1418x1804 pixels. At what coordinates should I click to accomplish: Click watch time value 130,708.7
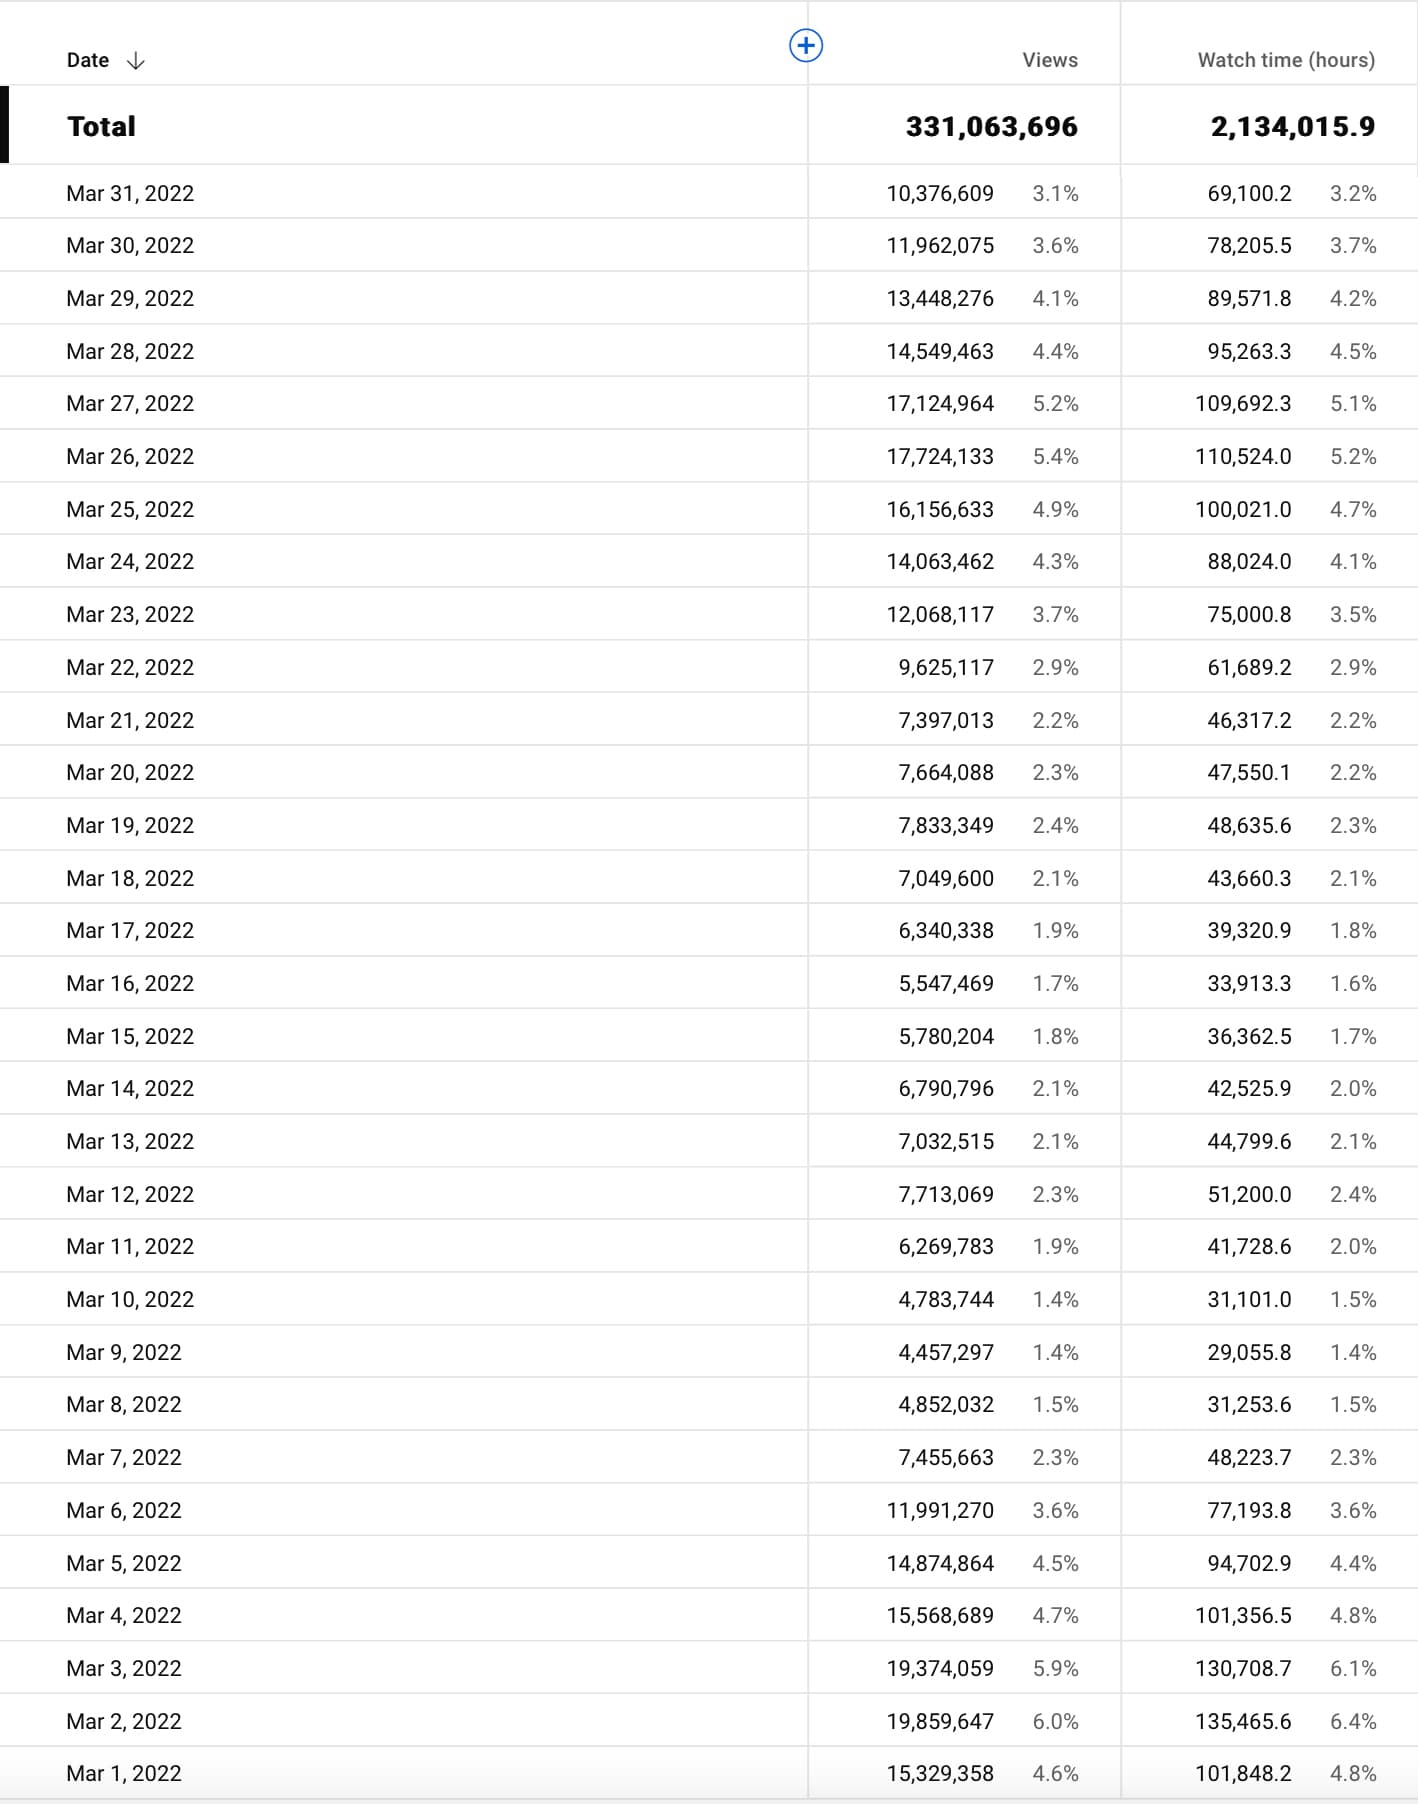tap(1243, 1668)
